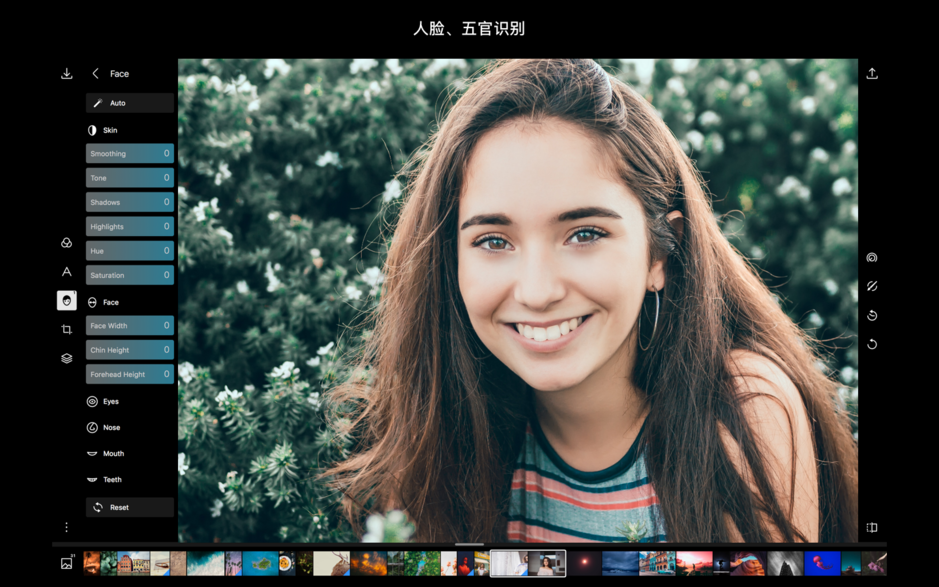The image size is (939, 587).
Task: Open the Crop tool in the left sidebar
Action: pos(66,330)
